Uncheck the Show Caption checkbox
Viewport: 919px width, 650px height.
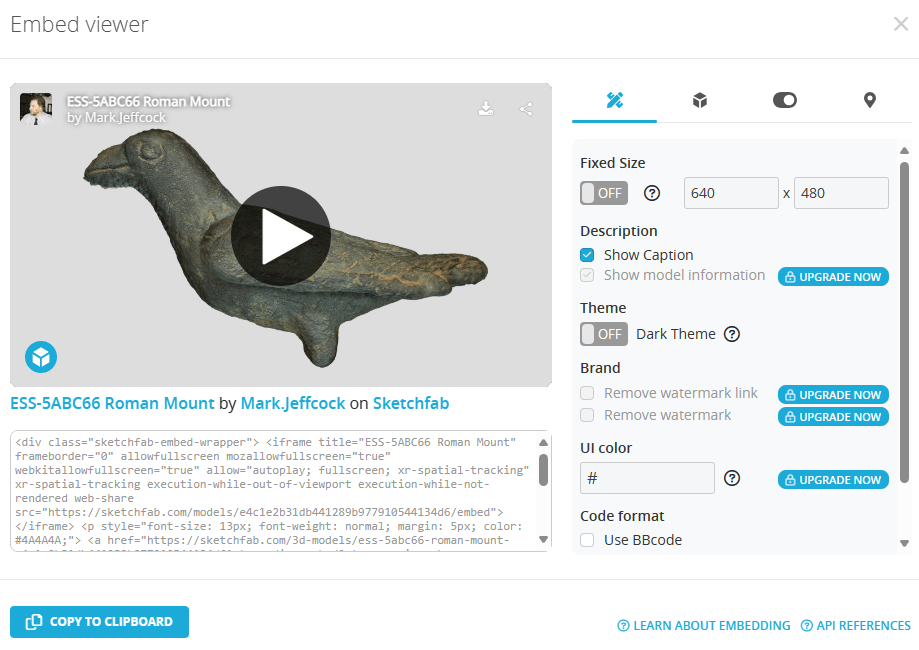click(587, 255)
